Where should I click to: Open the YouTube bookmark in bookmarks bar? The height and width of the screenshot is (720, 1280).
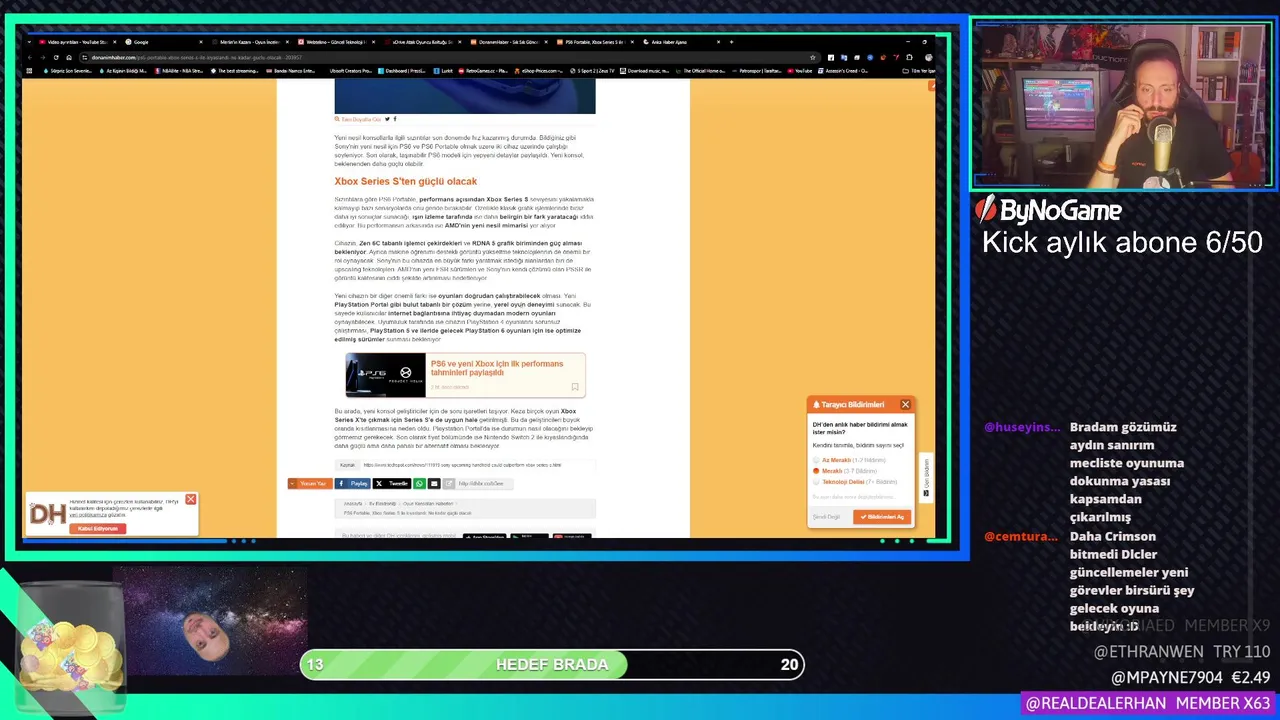pyautogui.click(x=800, y=71)
